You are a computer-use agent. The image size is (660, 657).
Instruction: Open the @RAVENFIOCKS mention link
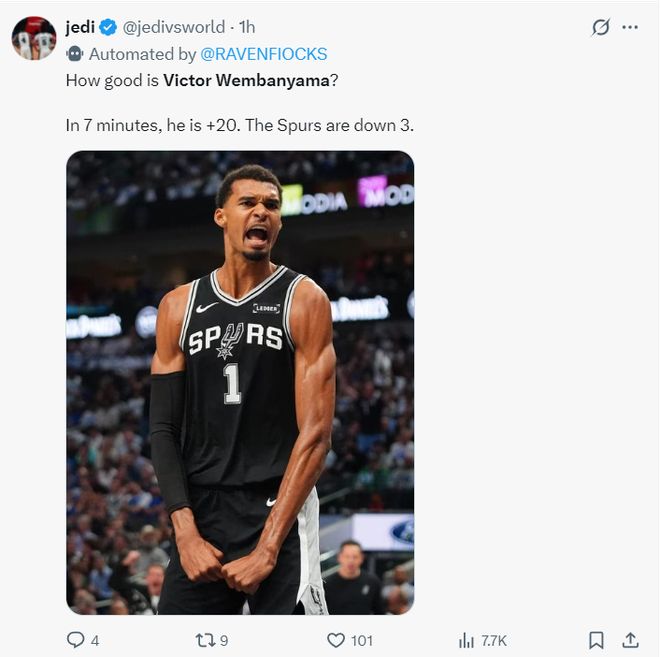click(x=267, y=54)
